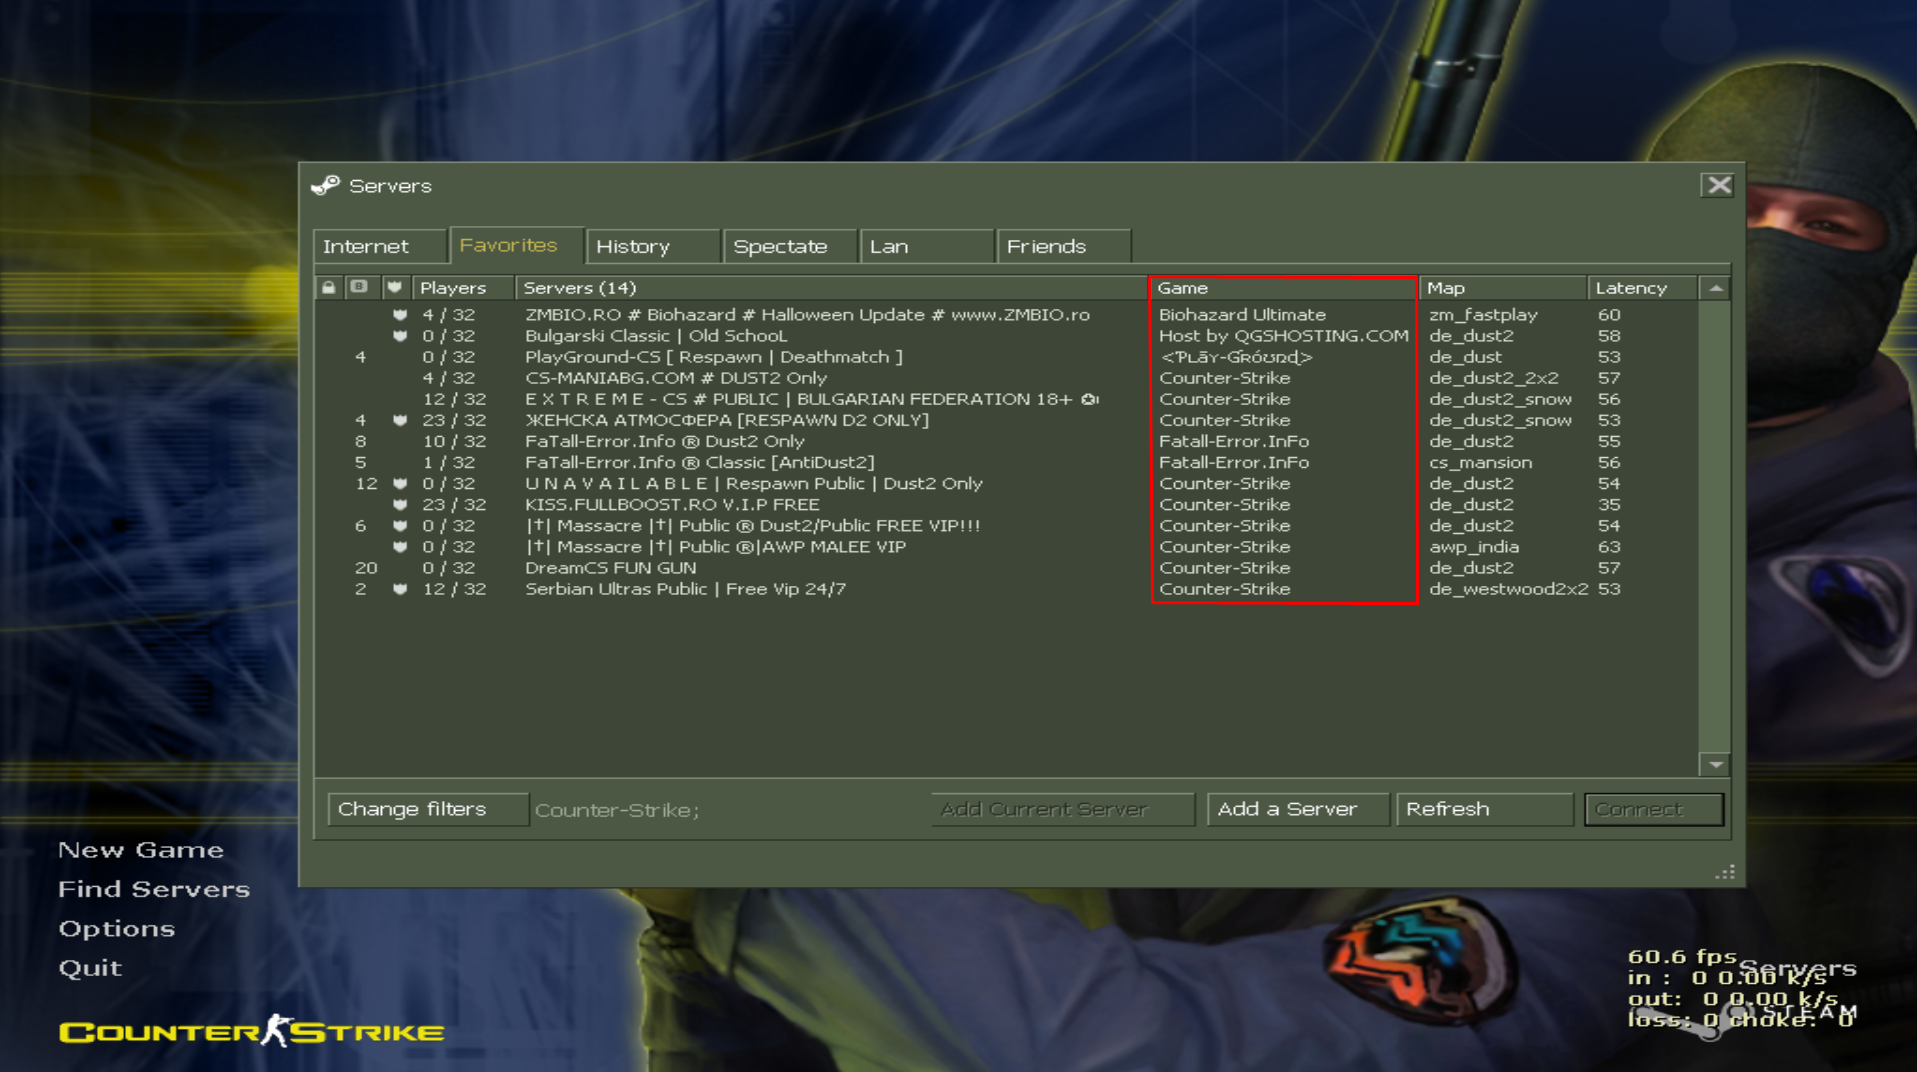The height and width of the screenshot is (1072, 1917).
Task: Click Quit in main menu
Action: point(90,968)
